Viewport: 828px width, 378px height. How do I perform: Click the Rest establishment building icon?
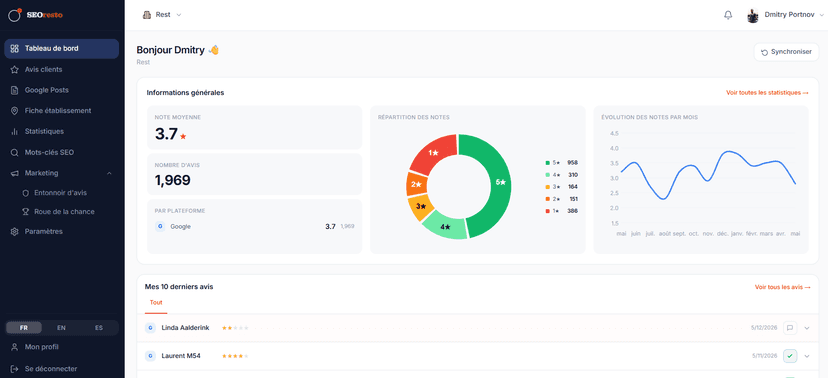coord(147,15)
